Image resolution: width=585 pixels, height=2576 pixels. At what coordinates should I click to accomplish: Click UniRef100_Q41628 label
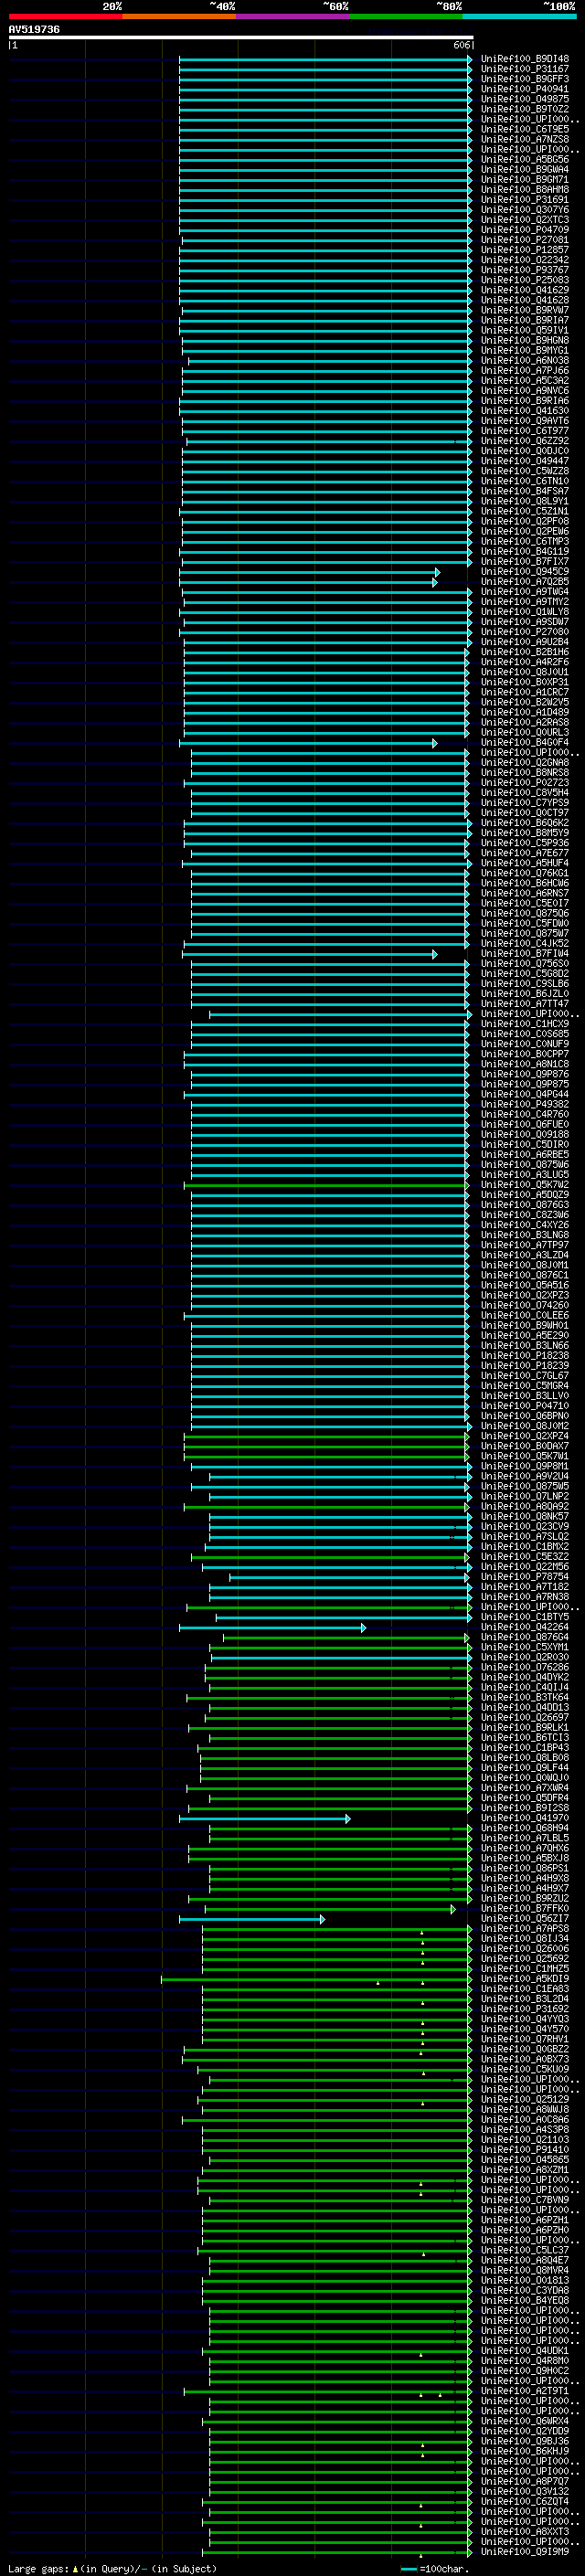click(525, 300)
